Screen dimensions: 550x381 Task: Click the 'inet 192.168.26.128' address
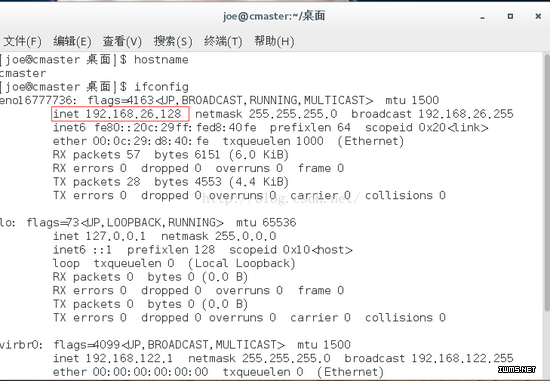point(117,114)
